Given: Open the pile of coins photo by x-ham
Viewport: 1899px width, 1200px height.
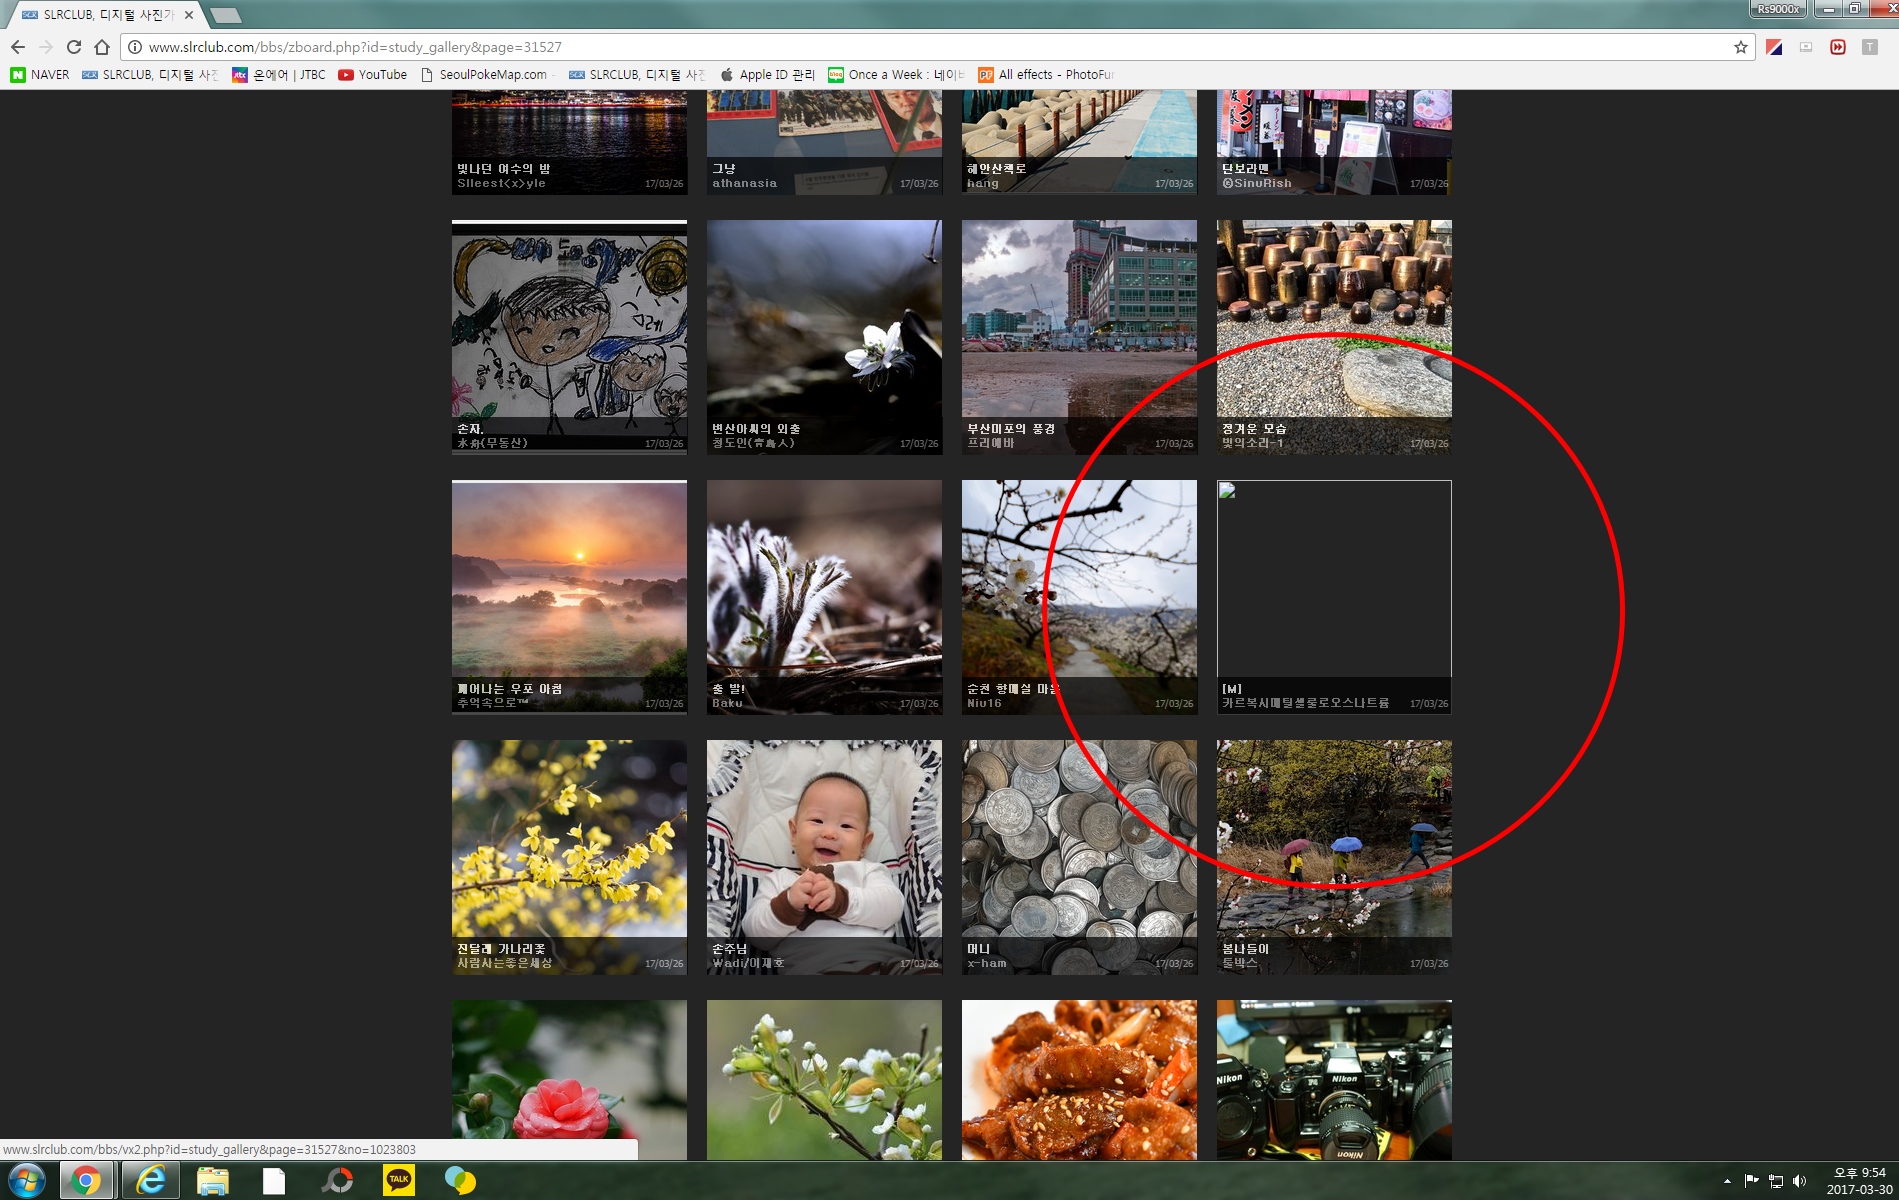Looking at the screenshot, I should [1079, 857].
